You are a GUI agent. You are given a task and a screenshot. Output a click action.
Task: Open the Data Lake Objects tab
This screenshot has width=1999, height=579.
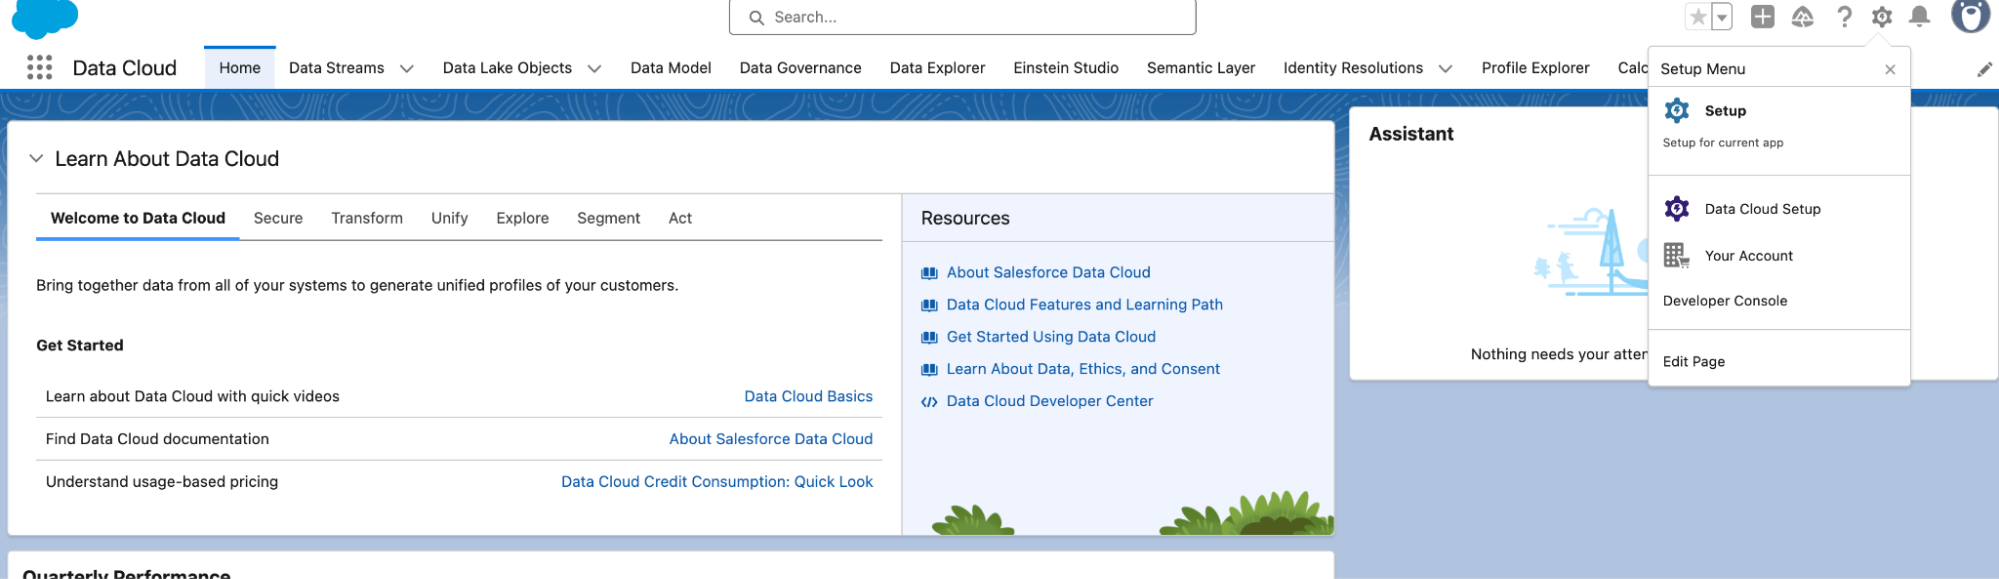click(507, 68)
